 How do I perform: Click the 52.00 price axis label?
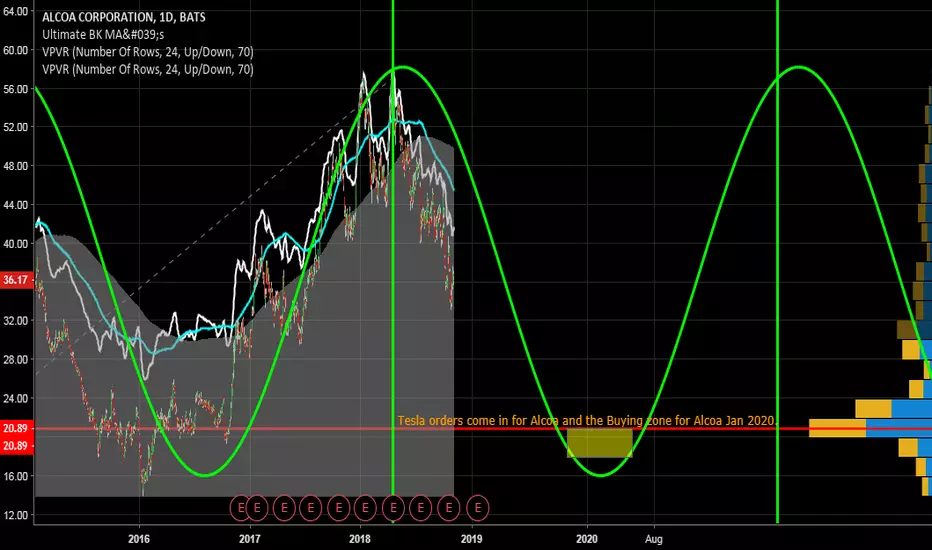(15, 127)
